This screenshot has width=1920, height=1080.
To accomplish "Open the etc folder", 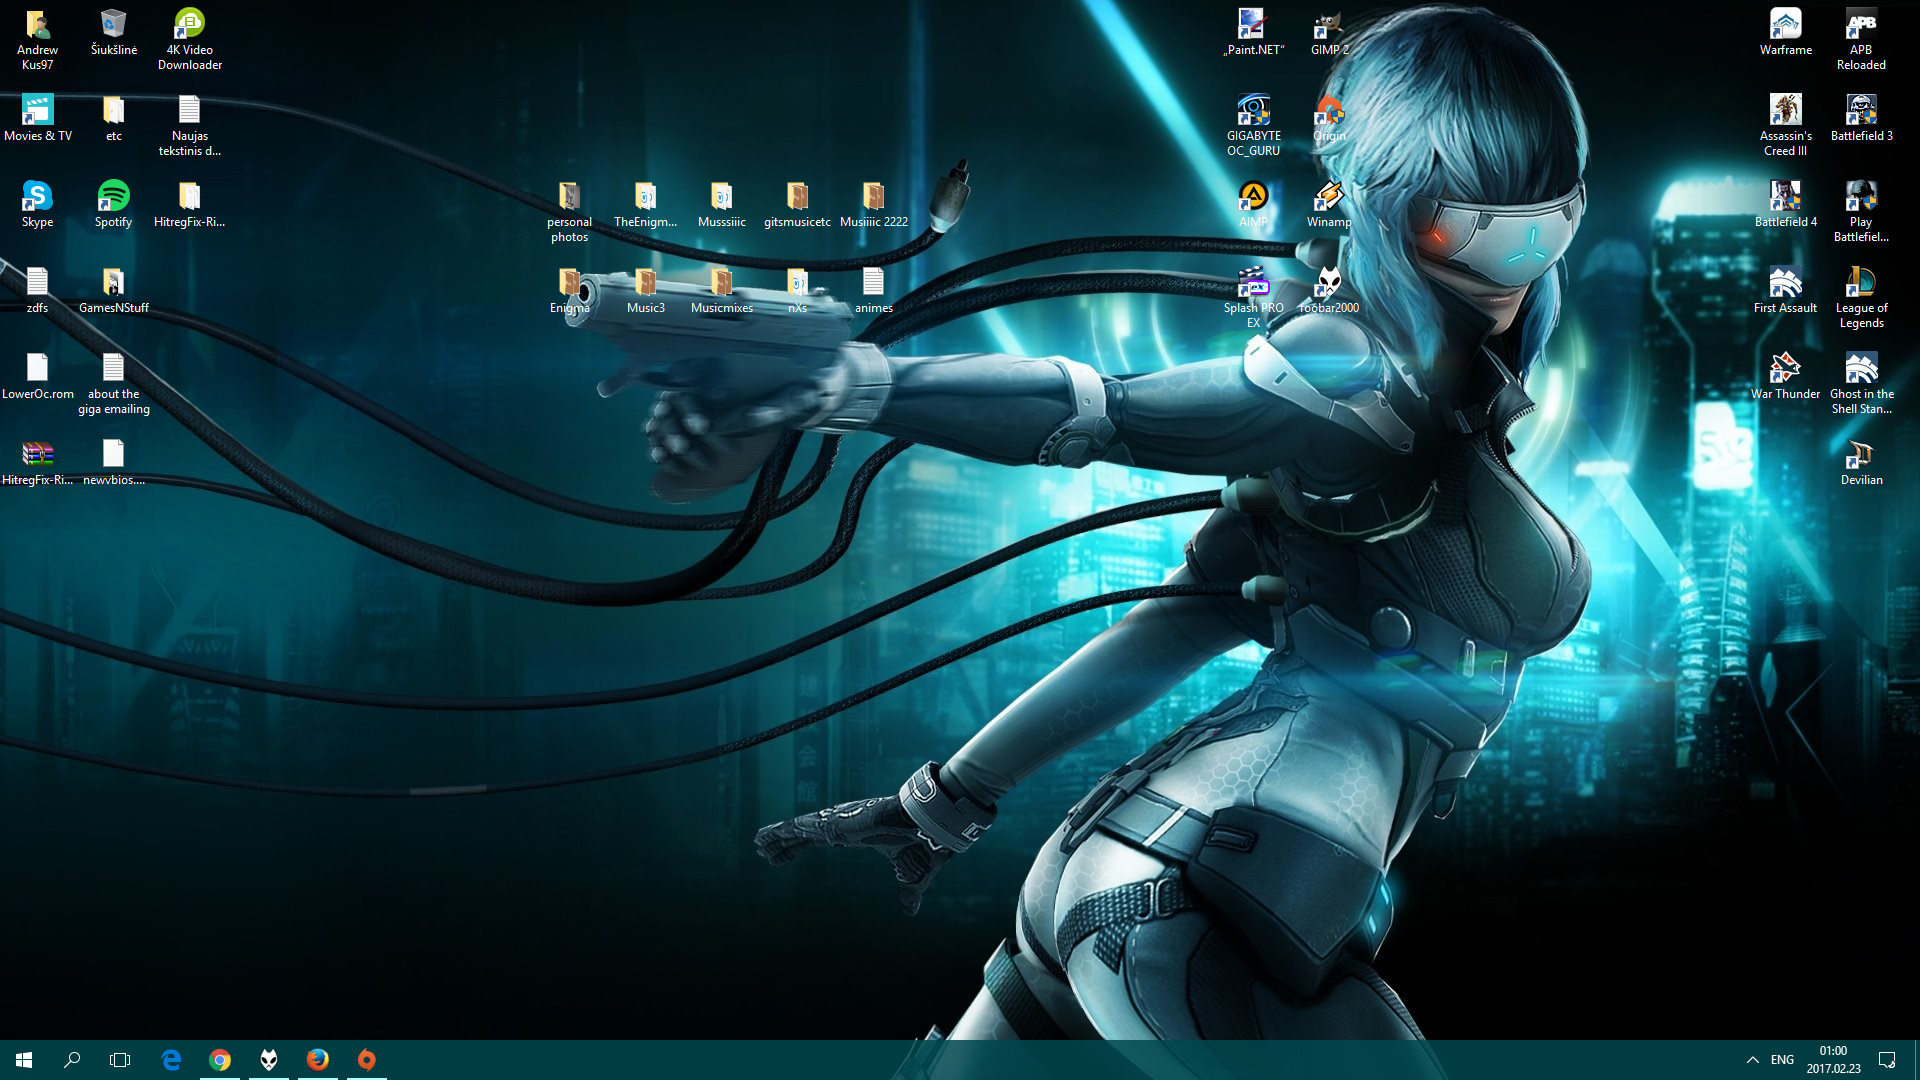I will (113, 119).
